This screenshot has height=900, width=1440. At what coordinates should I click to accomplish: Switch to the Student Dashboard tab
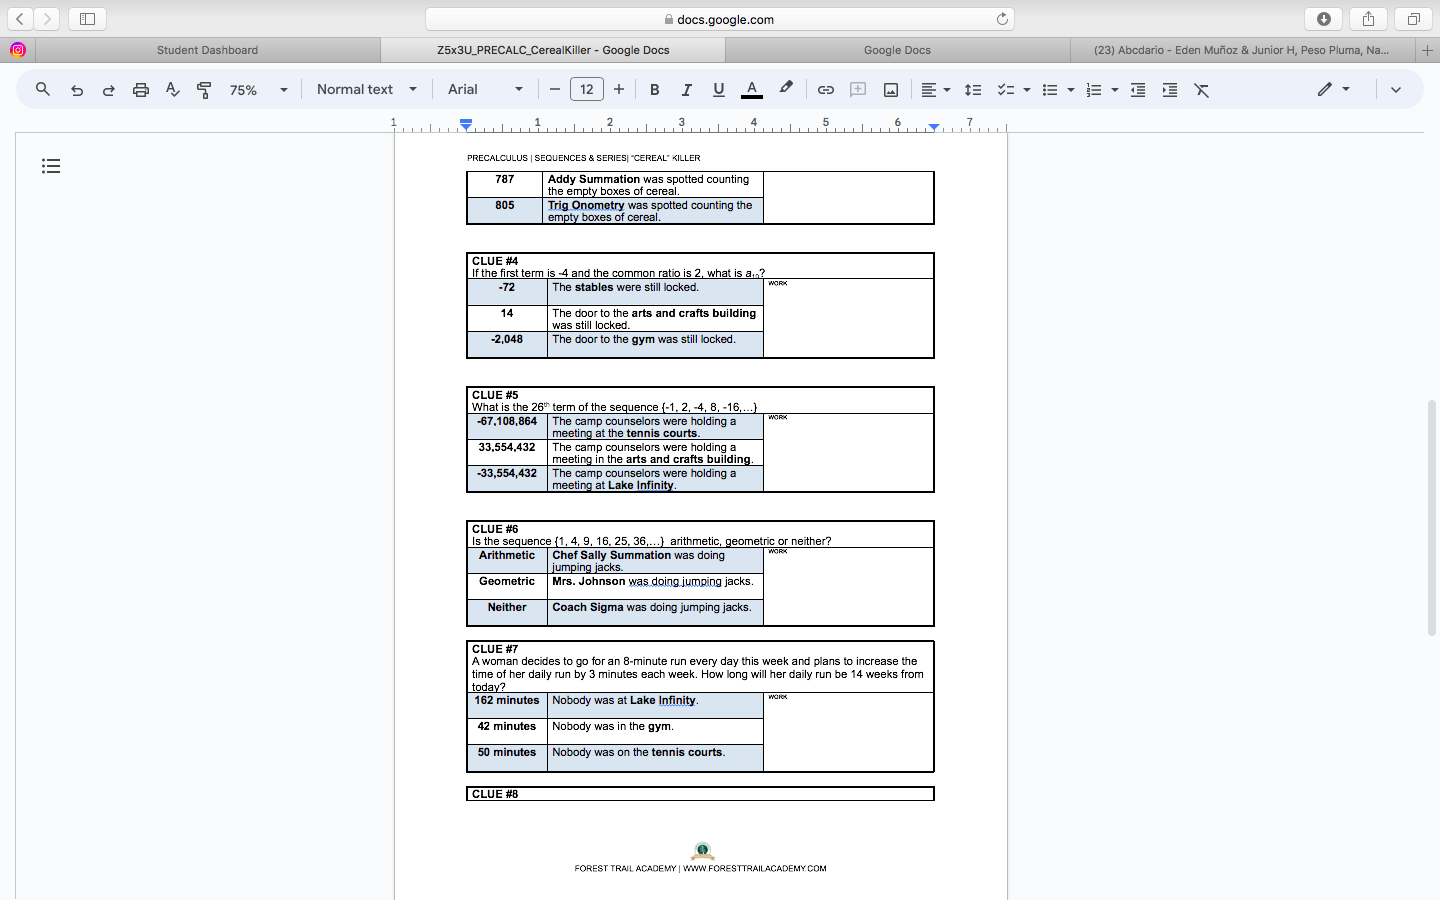point(207,49)
